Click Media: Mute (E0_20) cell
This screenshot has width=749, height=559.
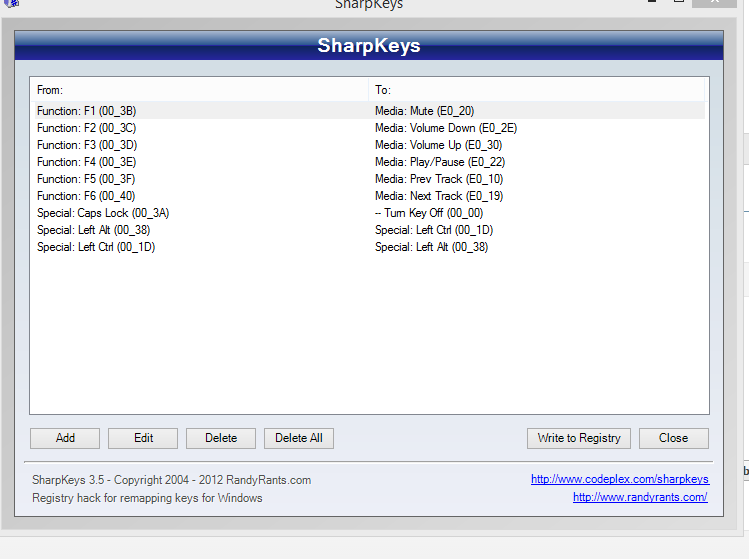click(x=424, y=111)
